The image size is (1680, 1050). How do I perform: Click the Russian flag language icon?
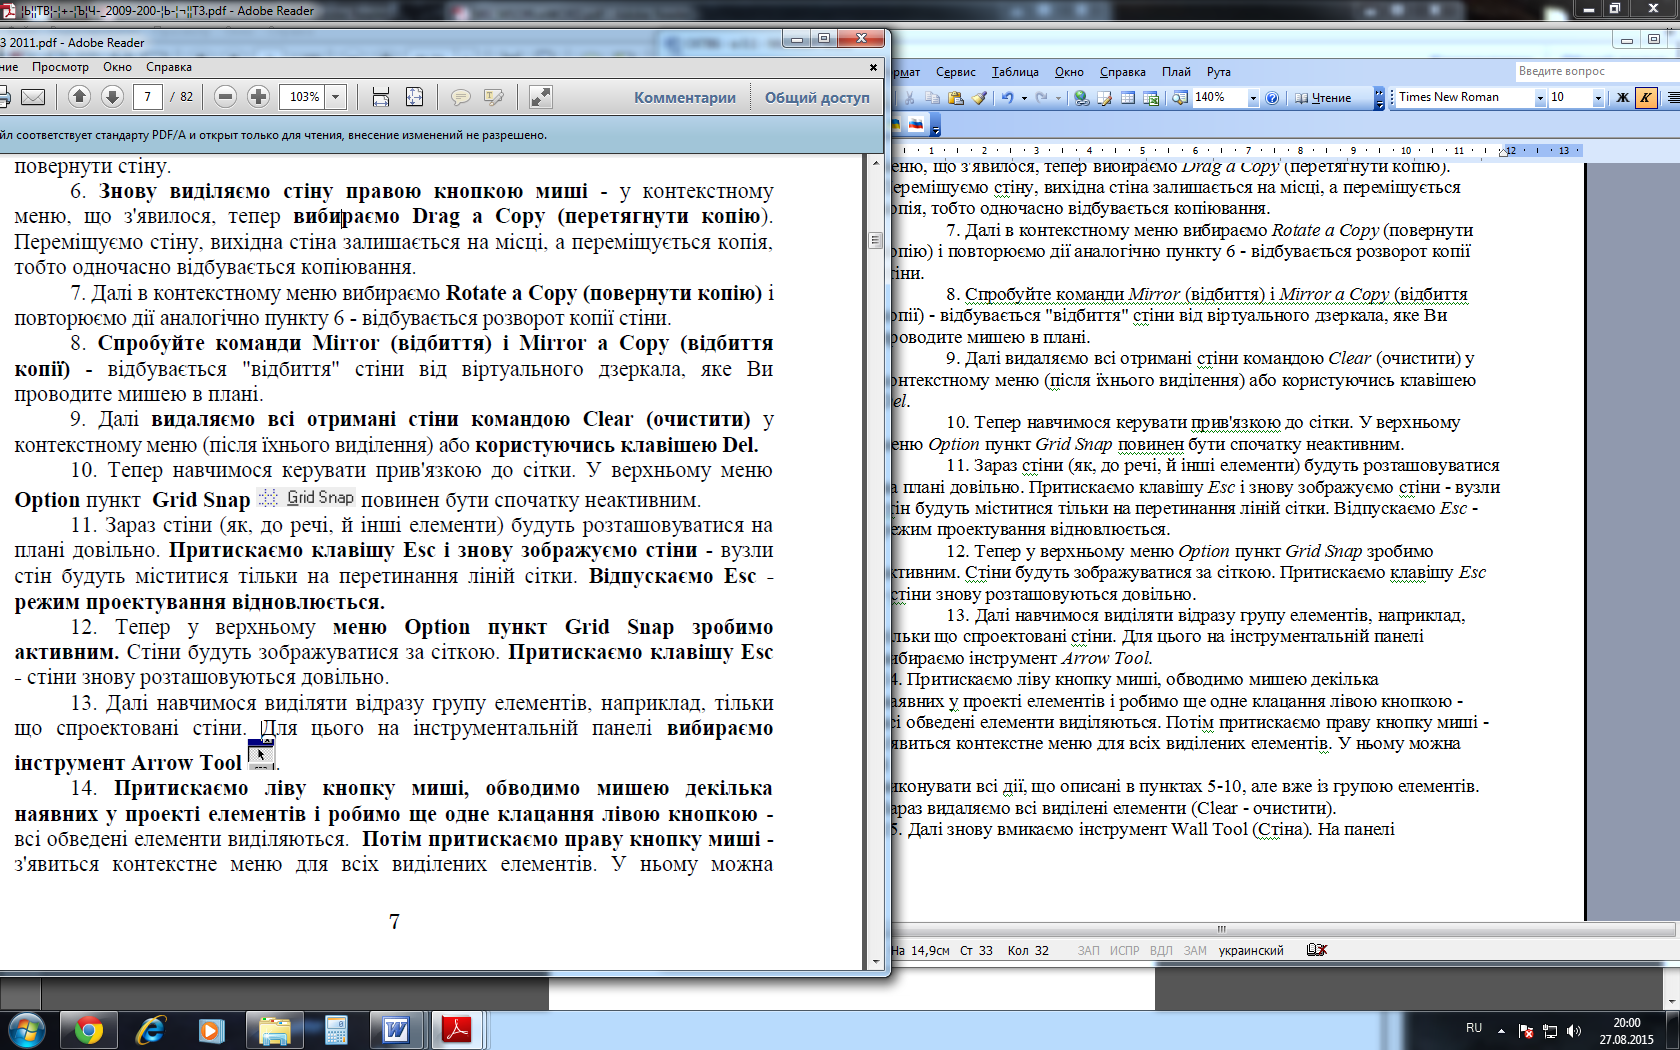coord(916,125)
